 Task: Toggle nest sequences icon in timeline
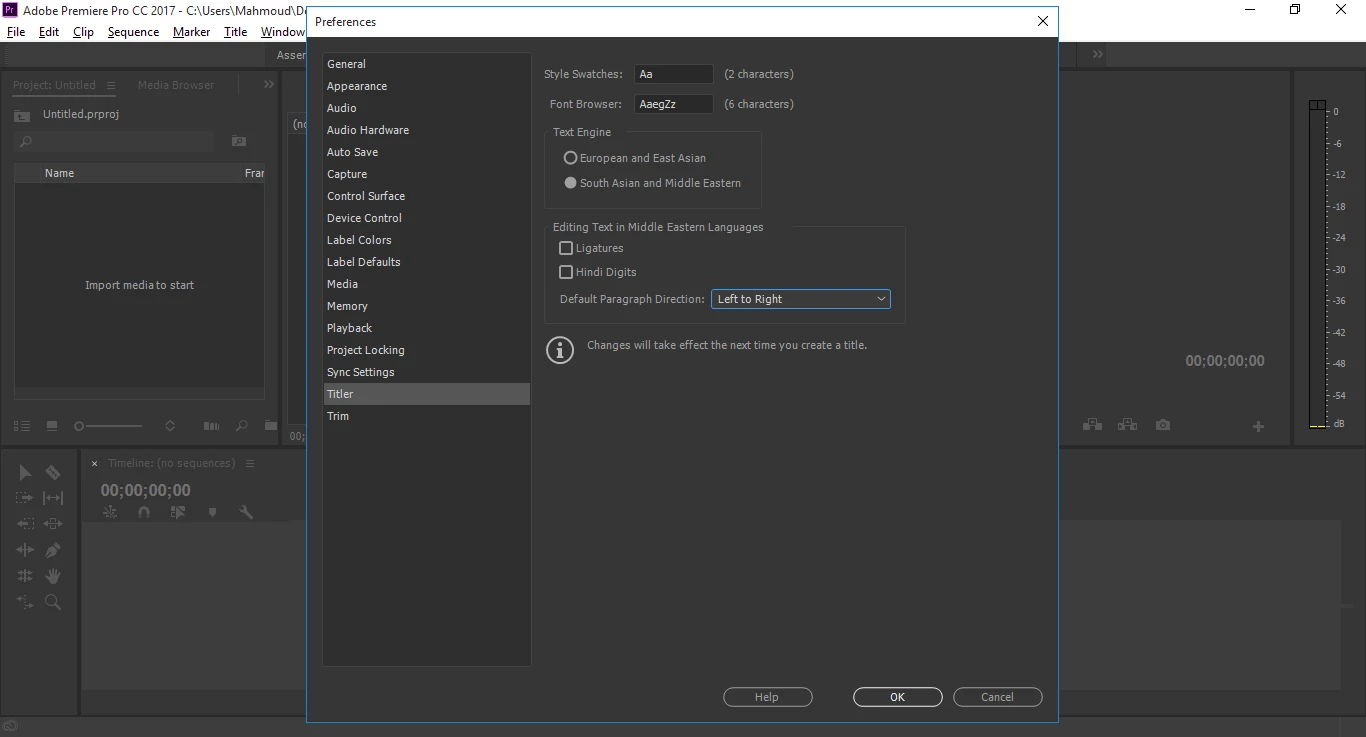pos(110,512)
